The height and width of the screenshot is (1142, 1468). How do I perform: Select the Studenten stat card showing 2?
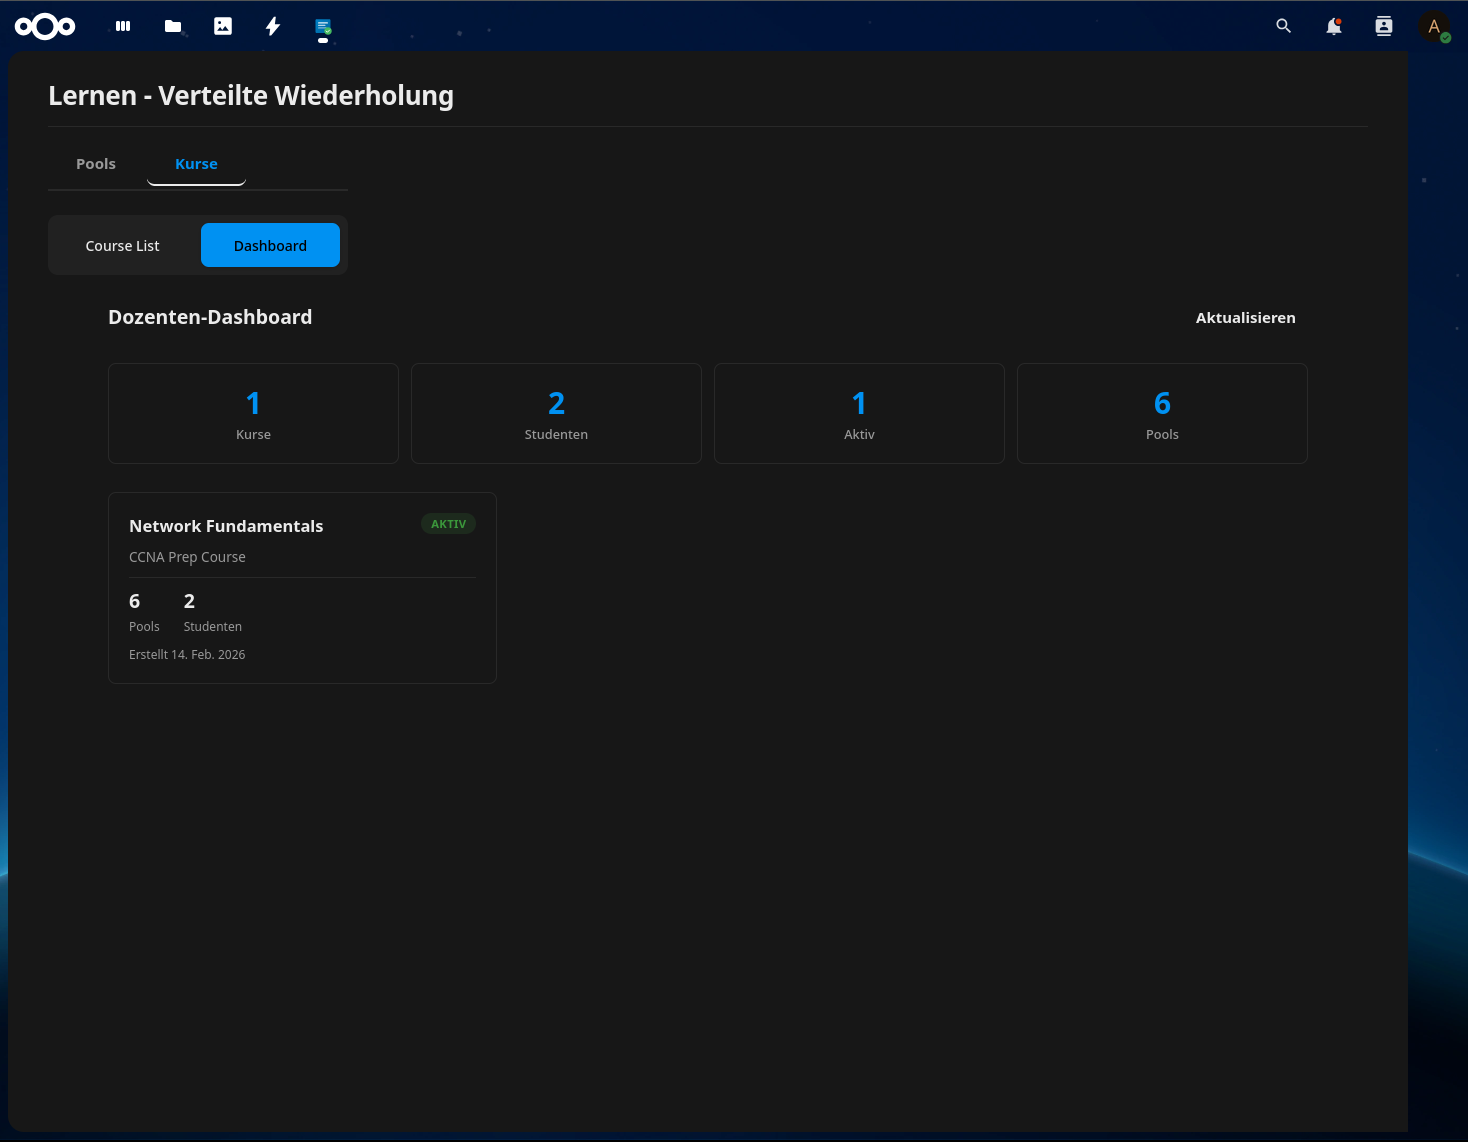(x=556, y=413)
